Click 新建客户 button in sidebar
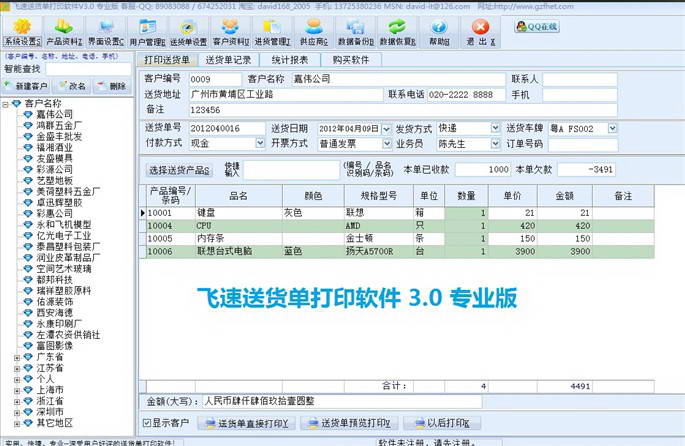The width and height of the screenshot is (685, 446). point(26,86)
